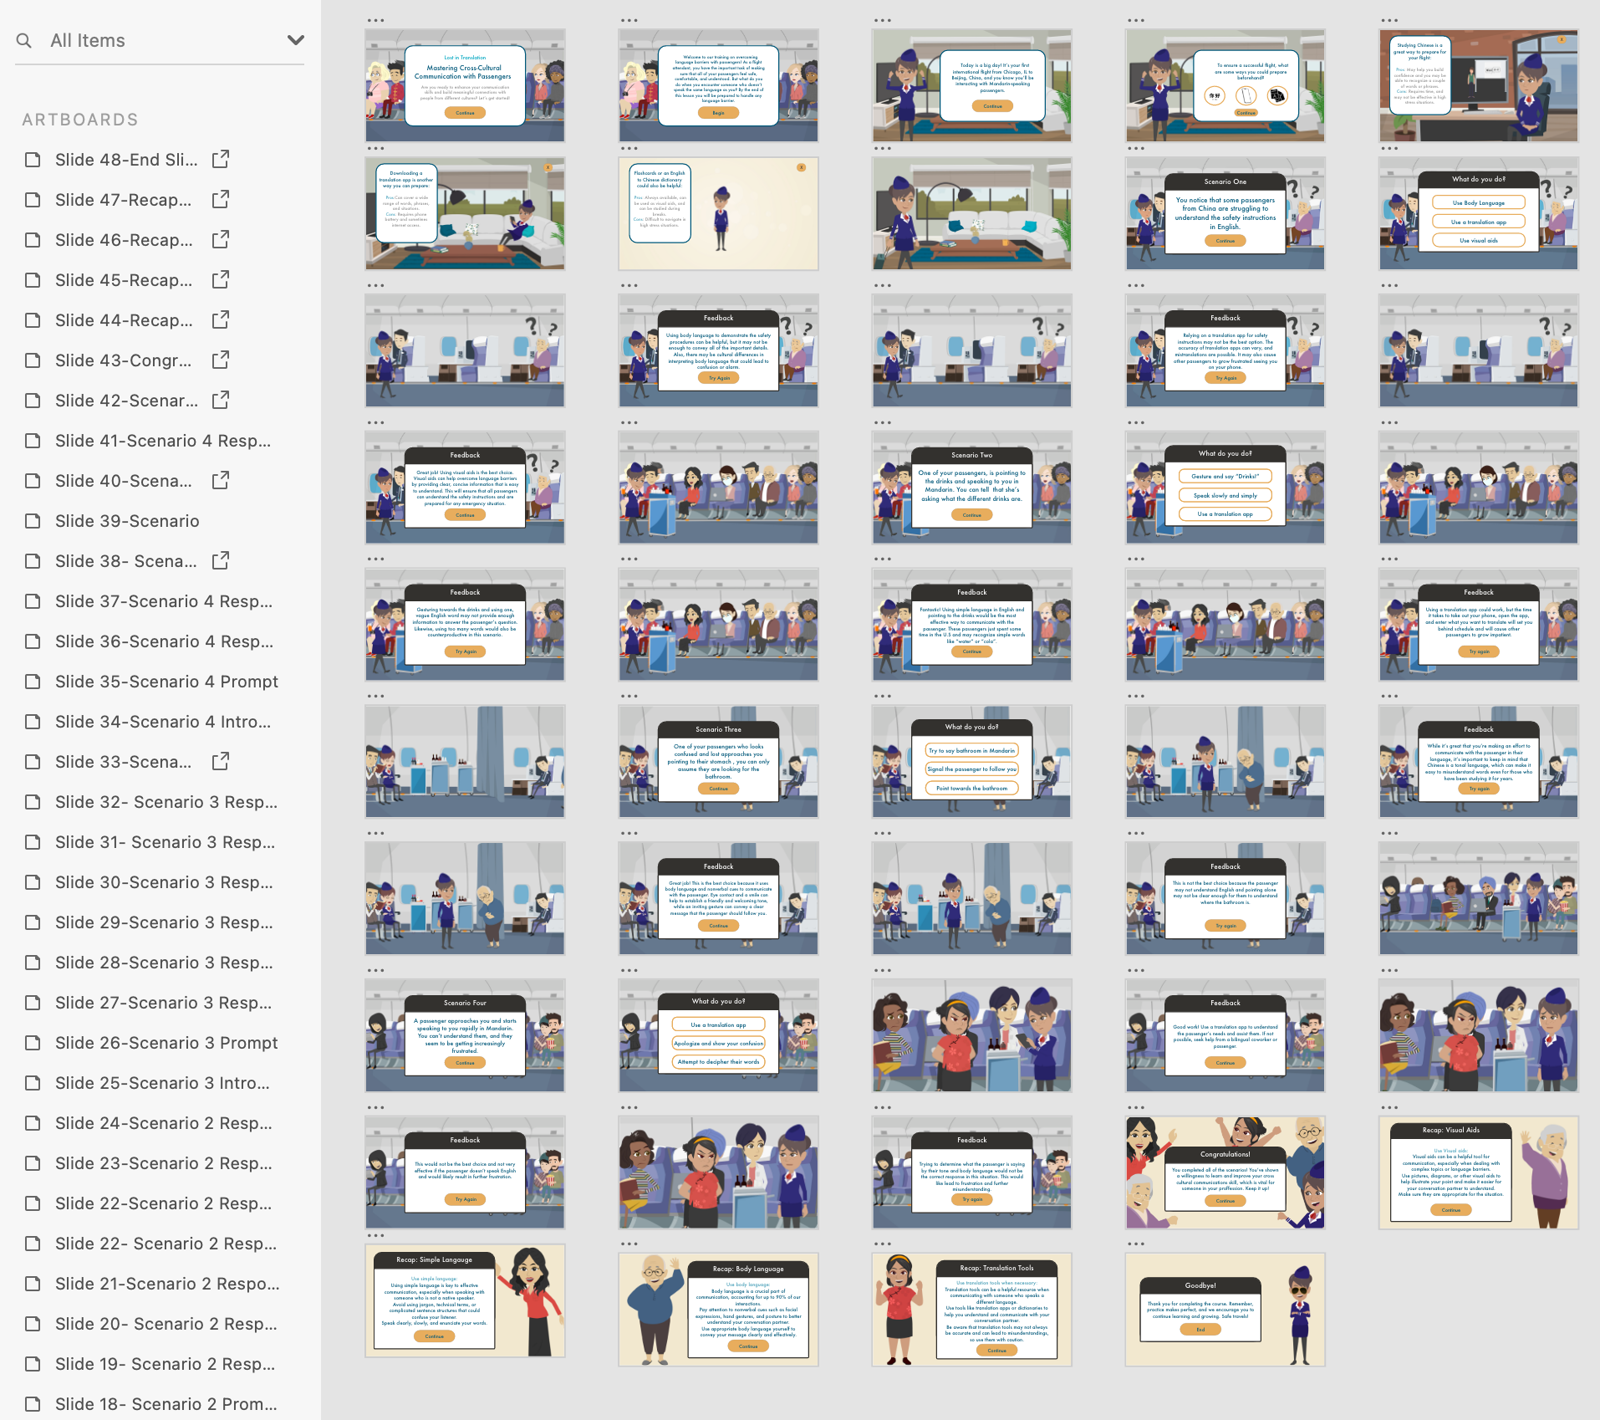Click link icon beside Slide 38- Scena...
The width and height of the screenshot is (1600, 1420).
click(x=221, y=560)
